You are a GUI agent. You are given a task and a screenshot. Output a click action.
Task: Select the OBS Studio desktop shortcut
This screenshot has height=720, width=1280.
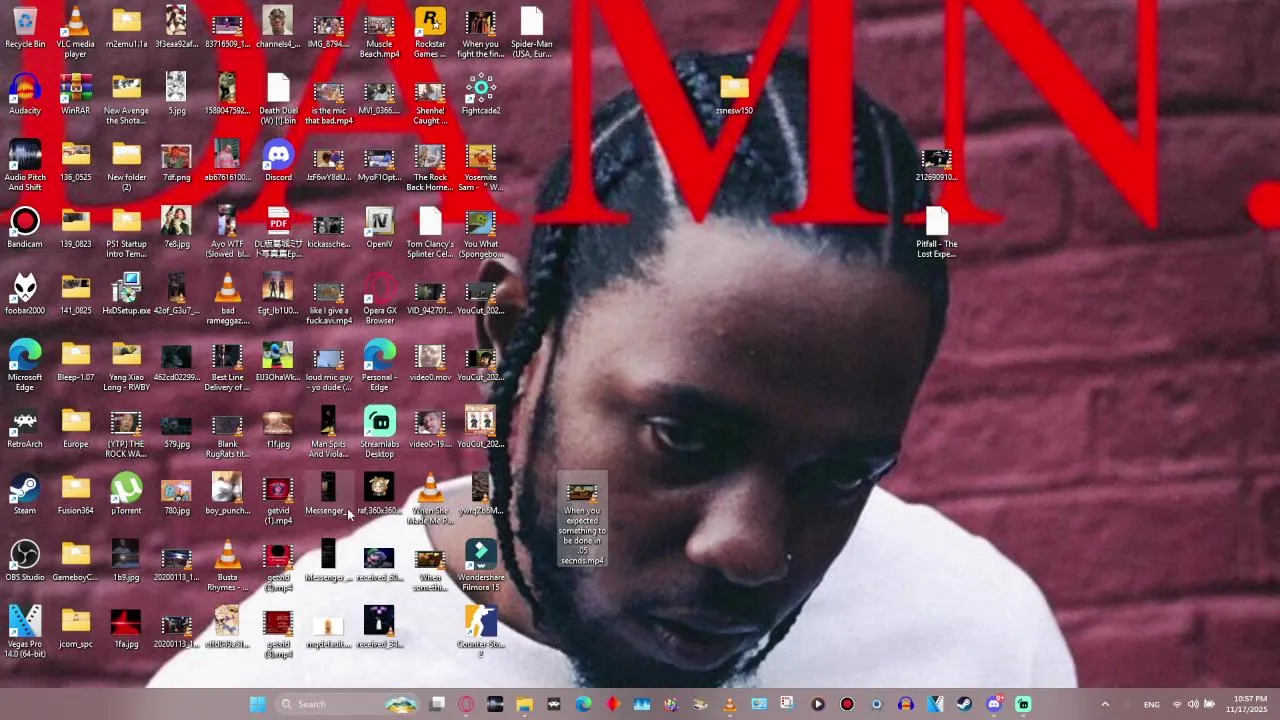point(25,562)
